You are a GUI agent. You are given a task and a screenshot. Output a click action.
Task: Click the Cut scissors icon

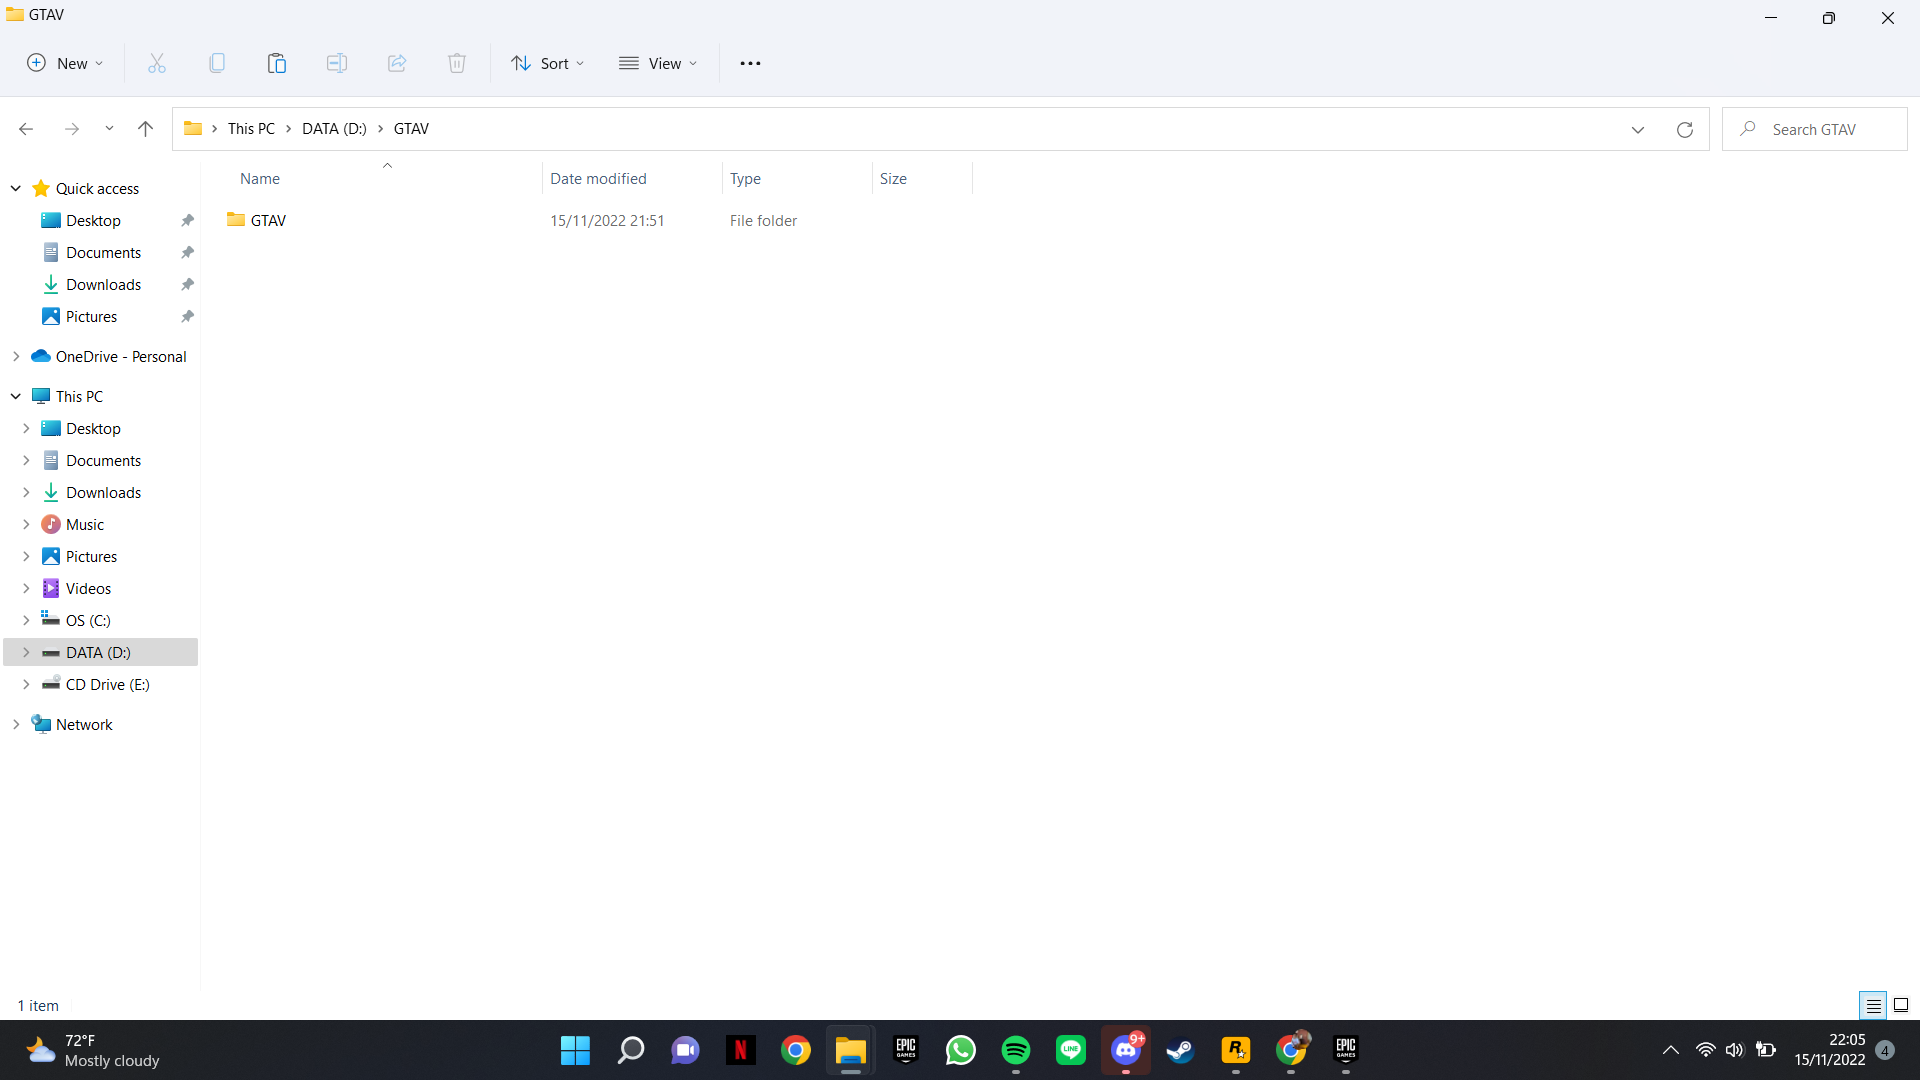point(157,63)
